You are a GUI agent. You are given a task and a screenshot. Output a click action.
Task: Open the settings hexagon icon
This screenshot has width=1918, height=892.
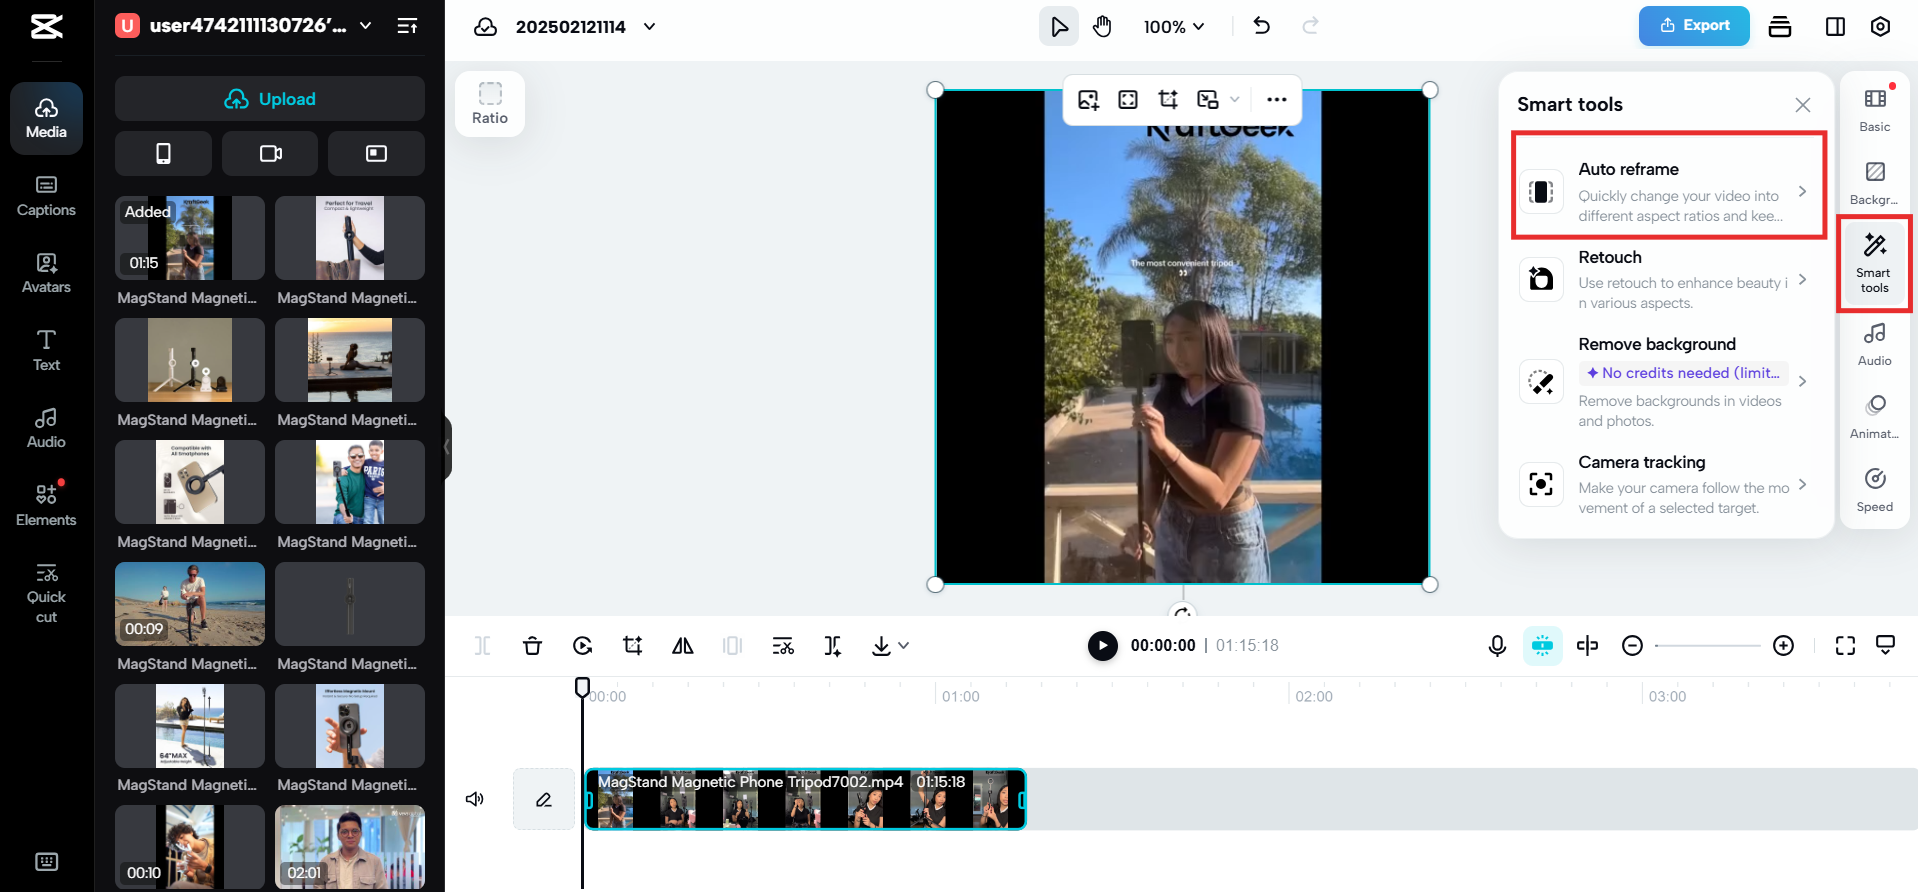1880,27
